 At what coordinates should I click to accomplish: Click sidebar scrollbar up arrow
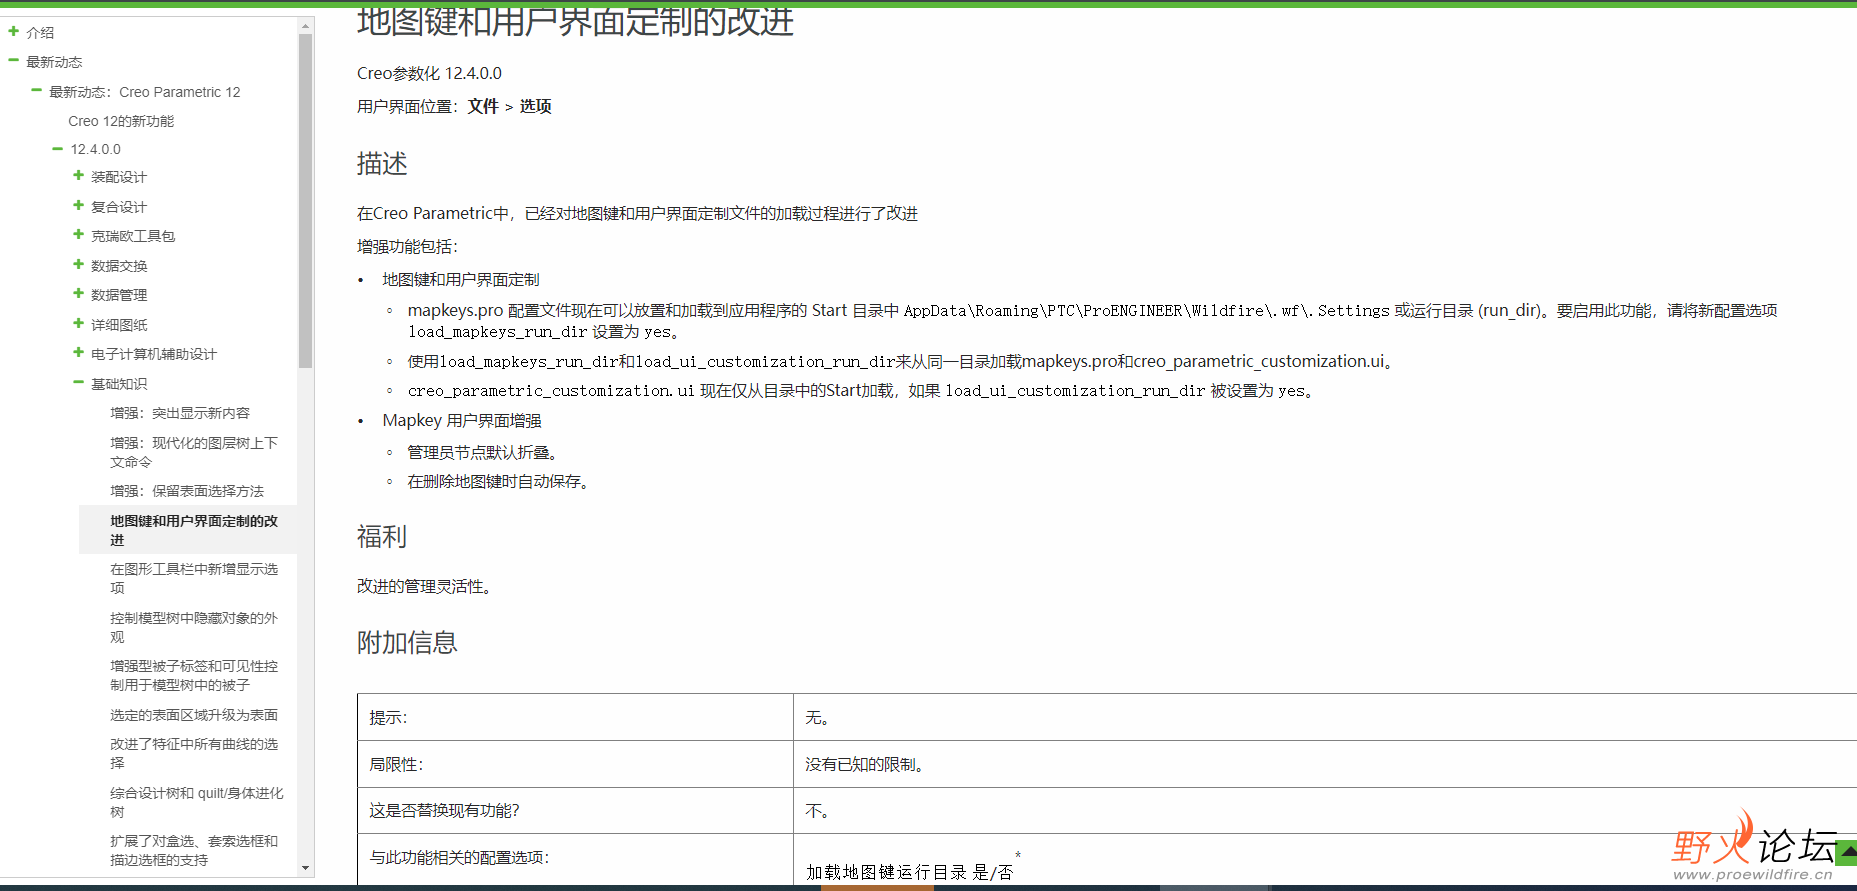[306, 26]
